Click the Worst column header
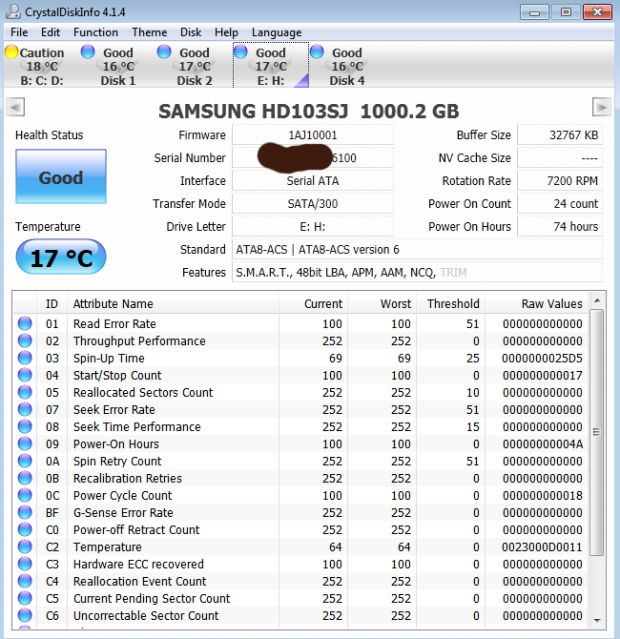 (382, 303)
